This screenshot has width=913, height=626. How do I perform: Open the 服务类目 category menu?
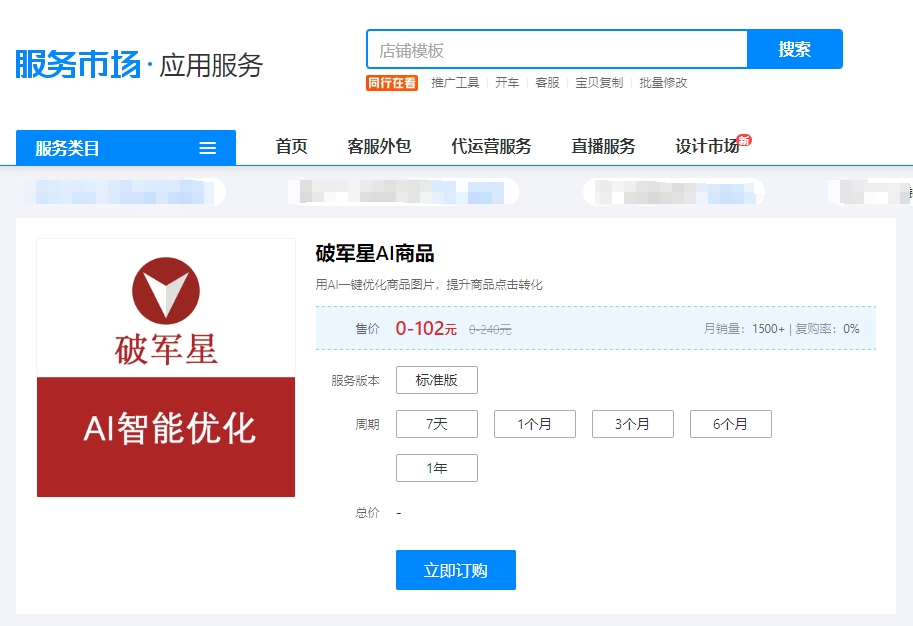pyautogui.click(x=126, y=148)
